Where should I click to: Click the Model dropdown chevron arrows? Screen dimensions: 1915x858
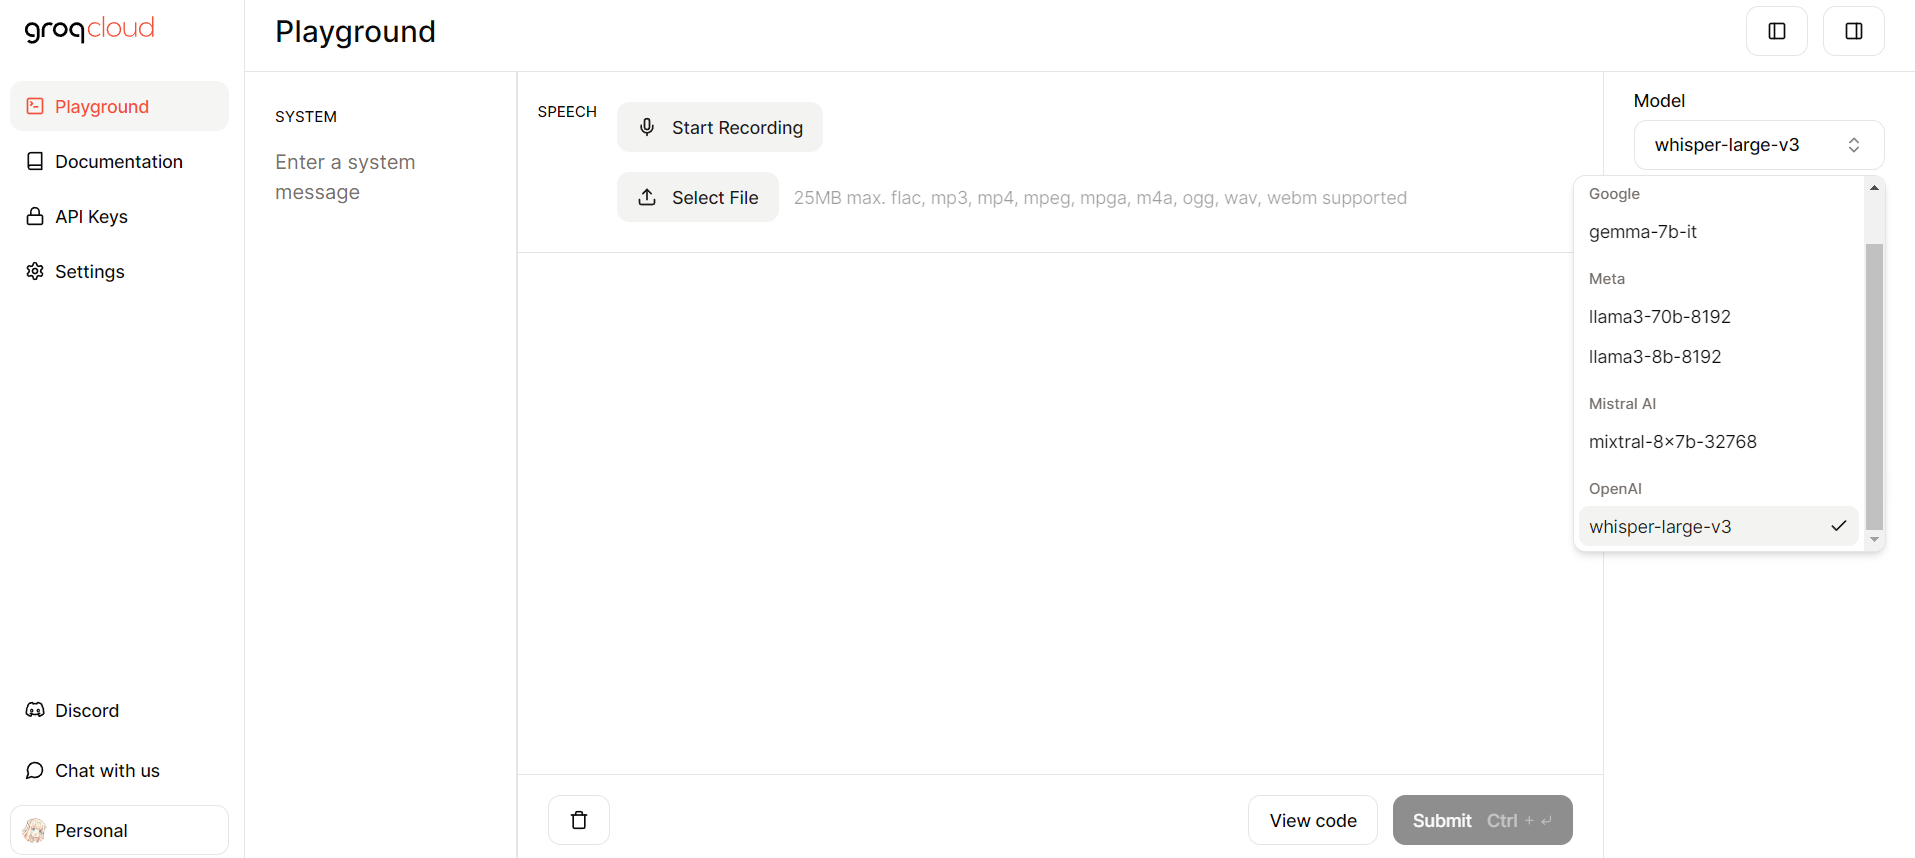[x=1854, y=145]
